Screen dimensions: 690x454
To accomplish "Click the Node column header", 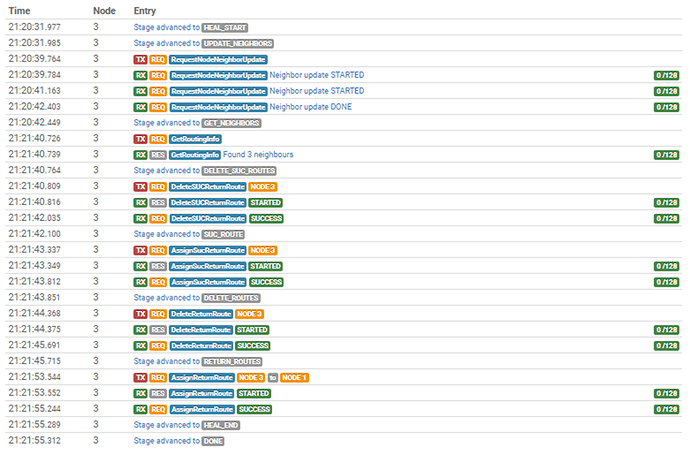I will [x=104, y=11].
